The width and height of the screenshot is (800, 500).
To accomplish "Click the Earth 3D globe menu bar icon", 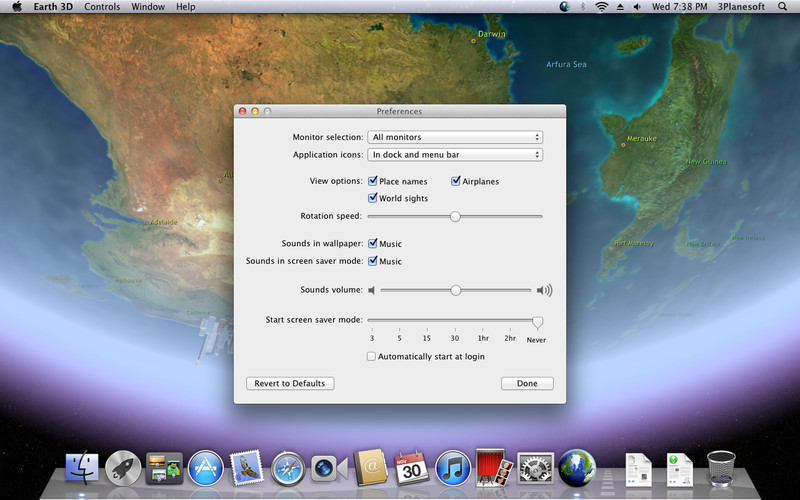I will coord(564,7).
